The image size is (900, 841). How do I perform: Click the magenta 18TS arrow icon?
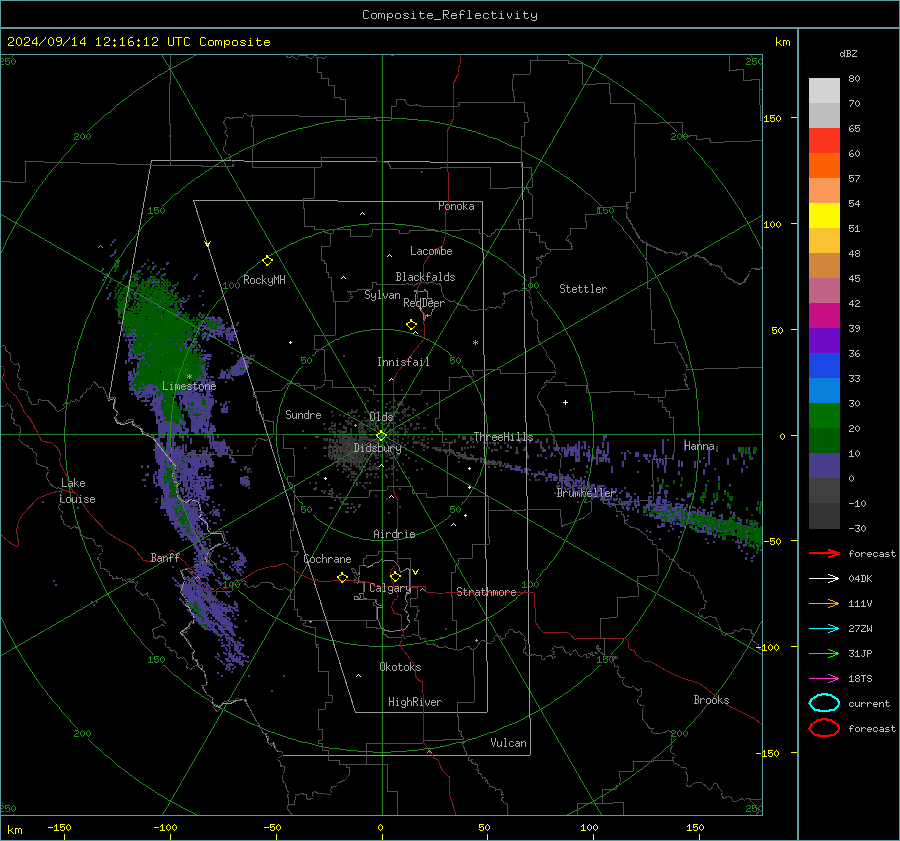[x=824, y=679]
